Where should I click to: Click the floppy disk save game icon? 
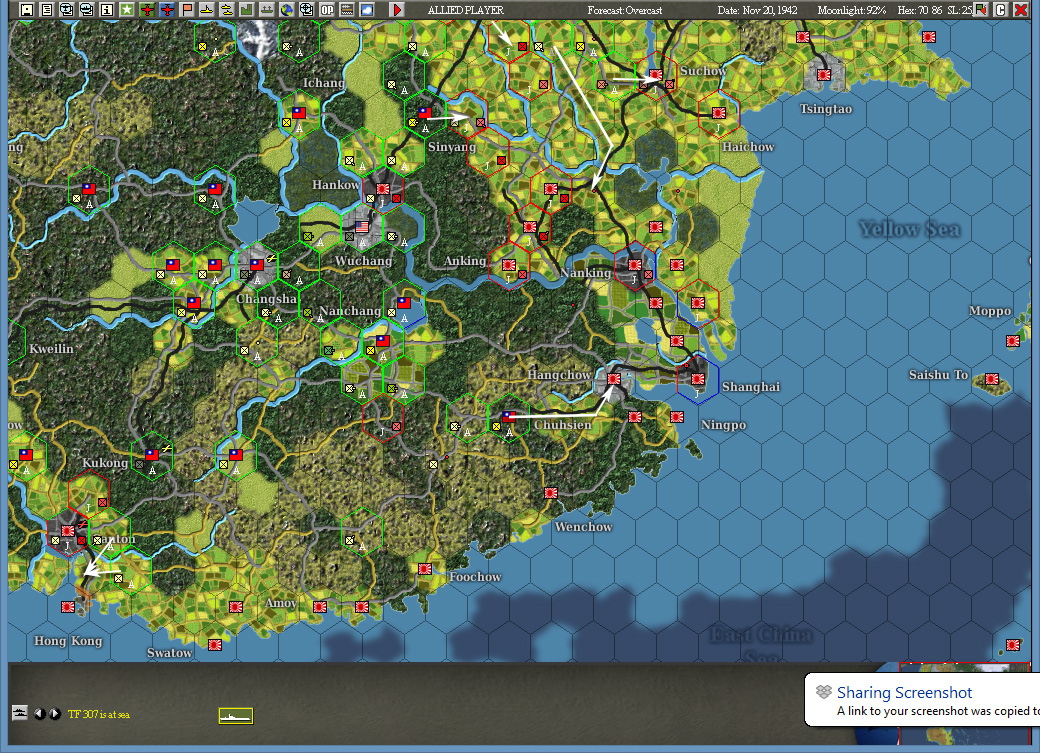coord(27,9)
